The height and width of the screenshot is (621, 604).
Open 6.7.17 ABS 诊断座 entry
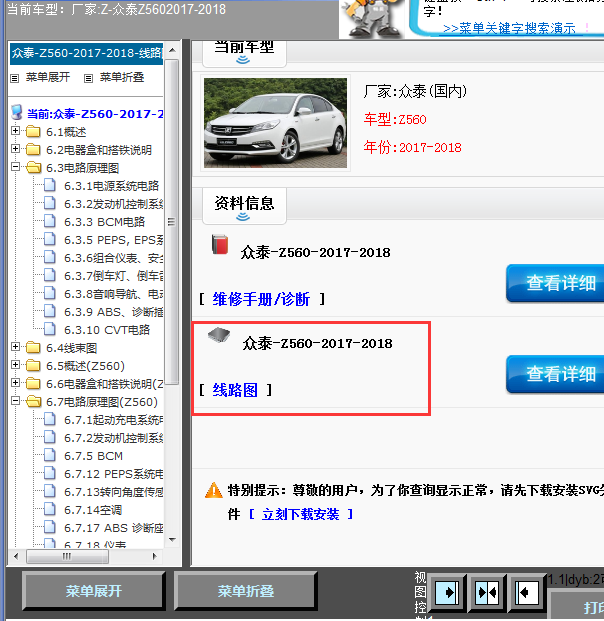coord(114,528)
